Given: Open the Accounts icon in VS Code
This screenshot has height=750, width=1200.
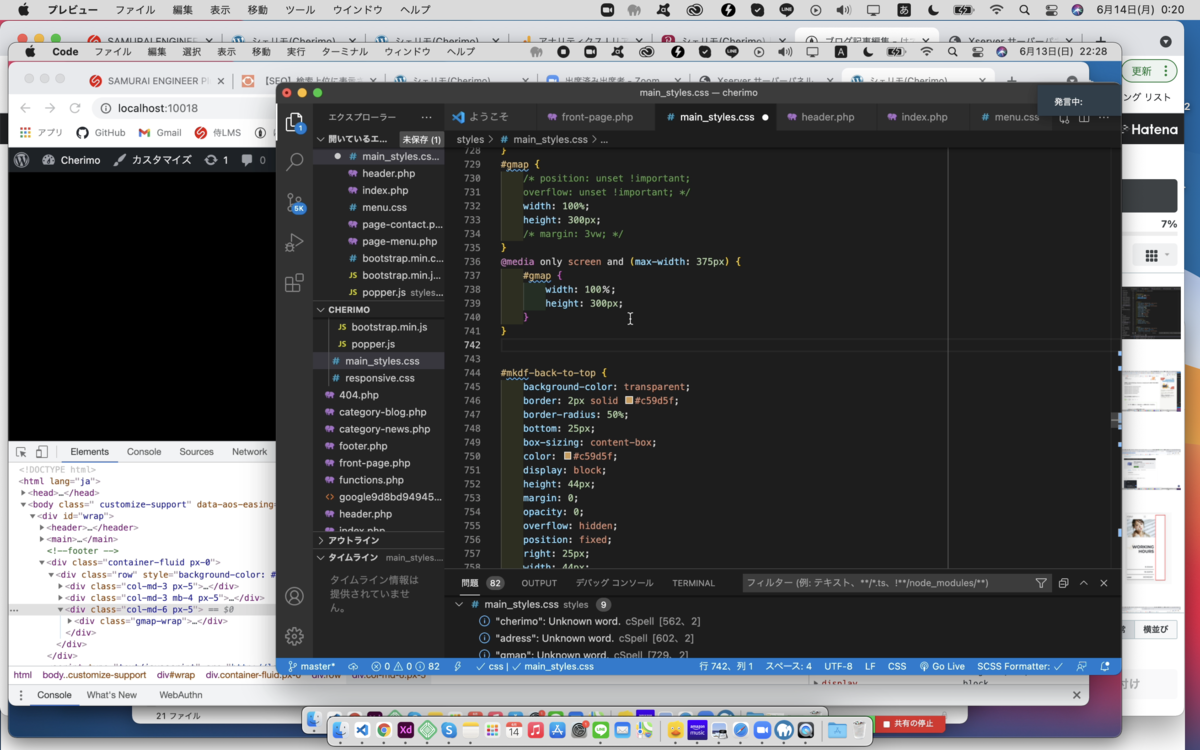Looking at the screenshot, I should tap(294, 596).
